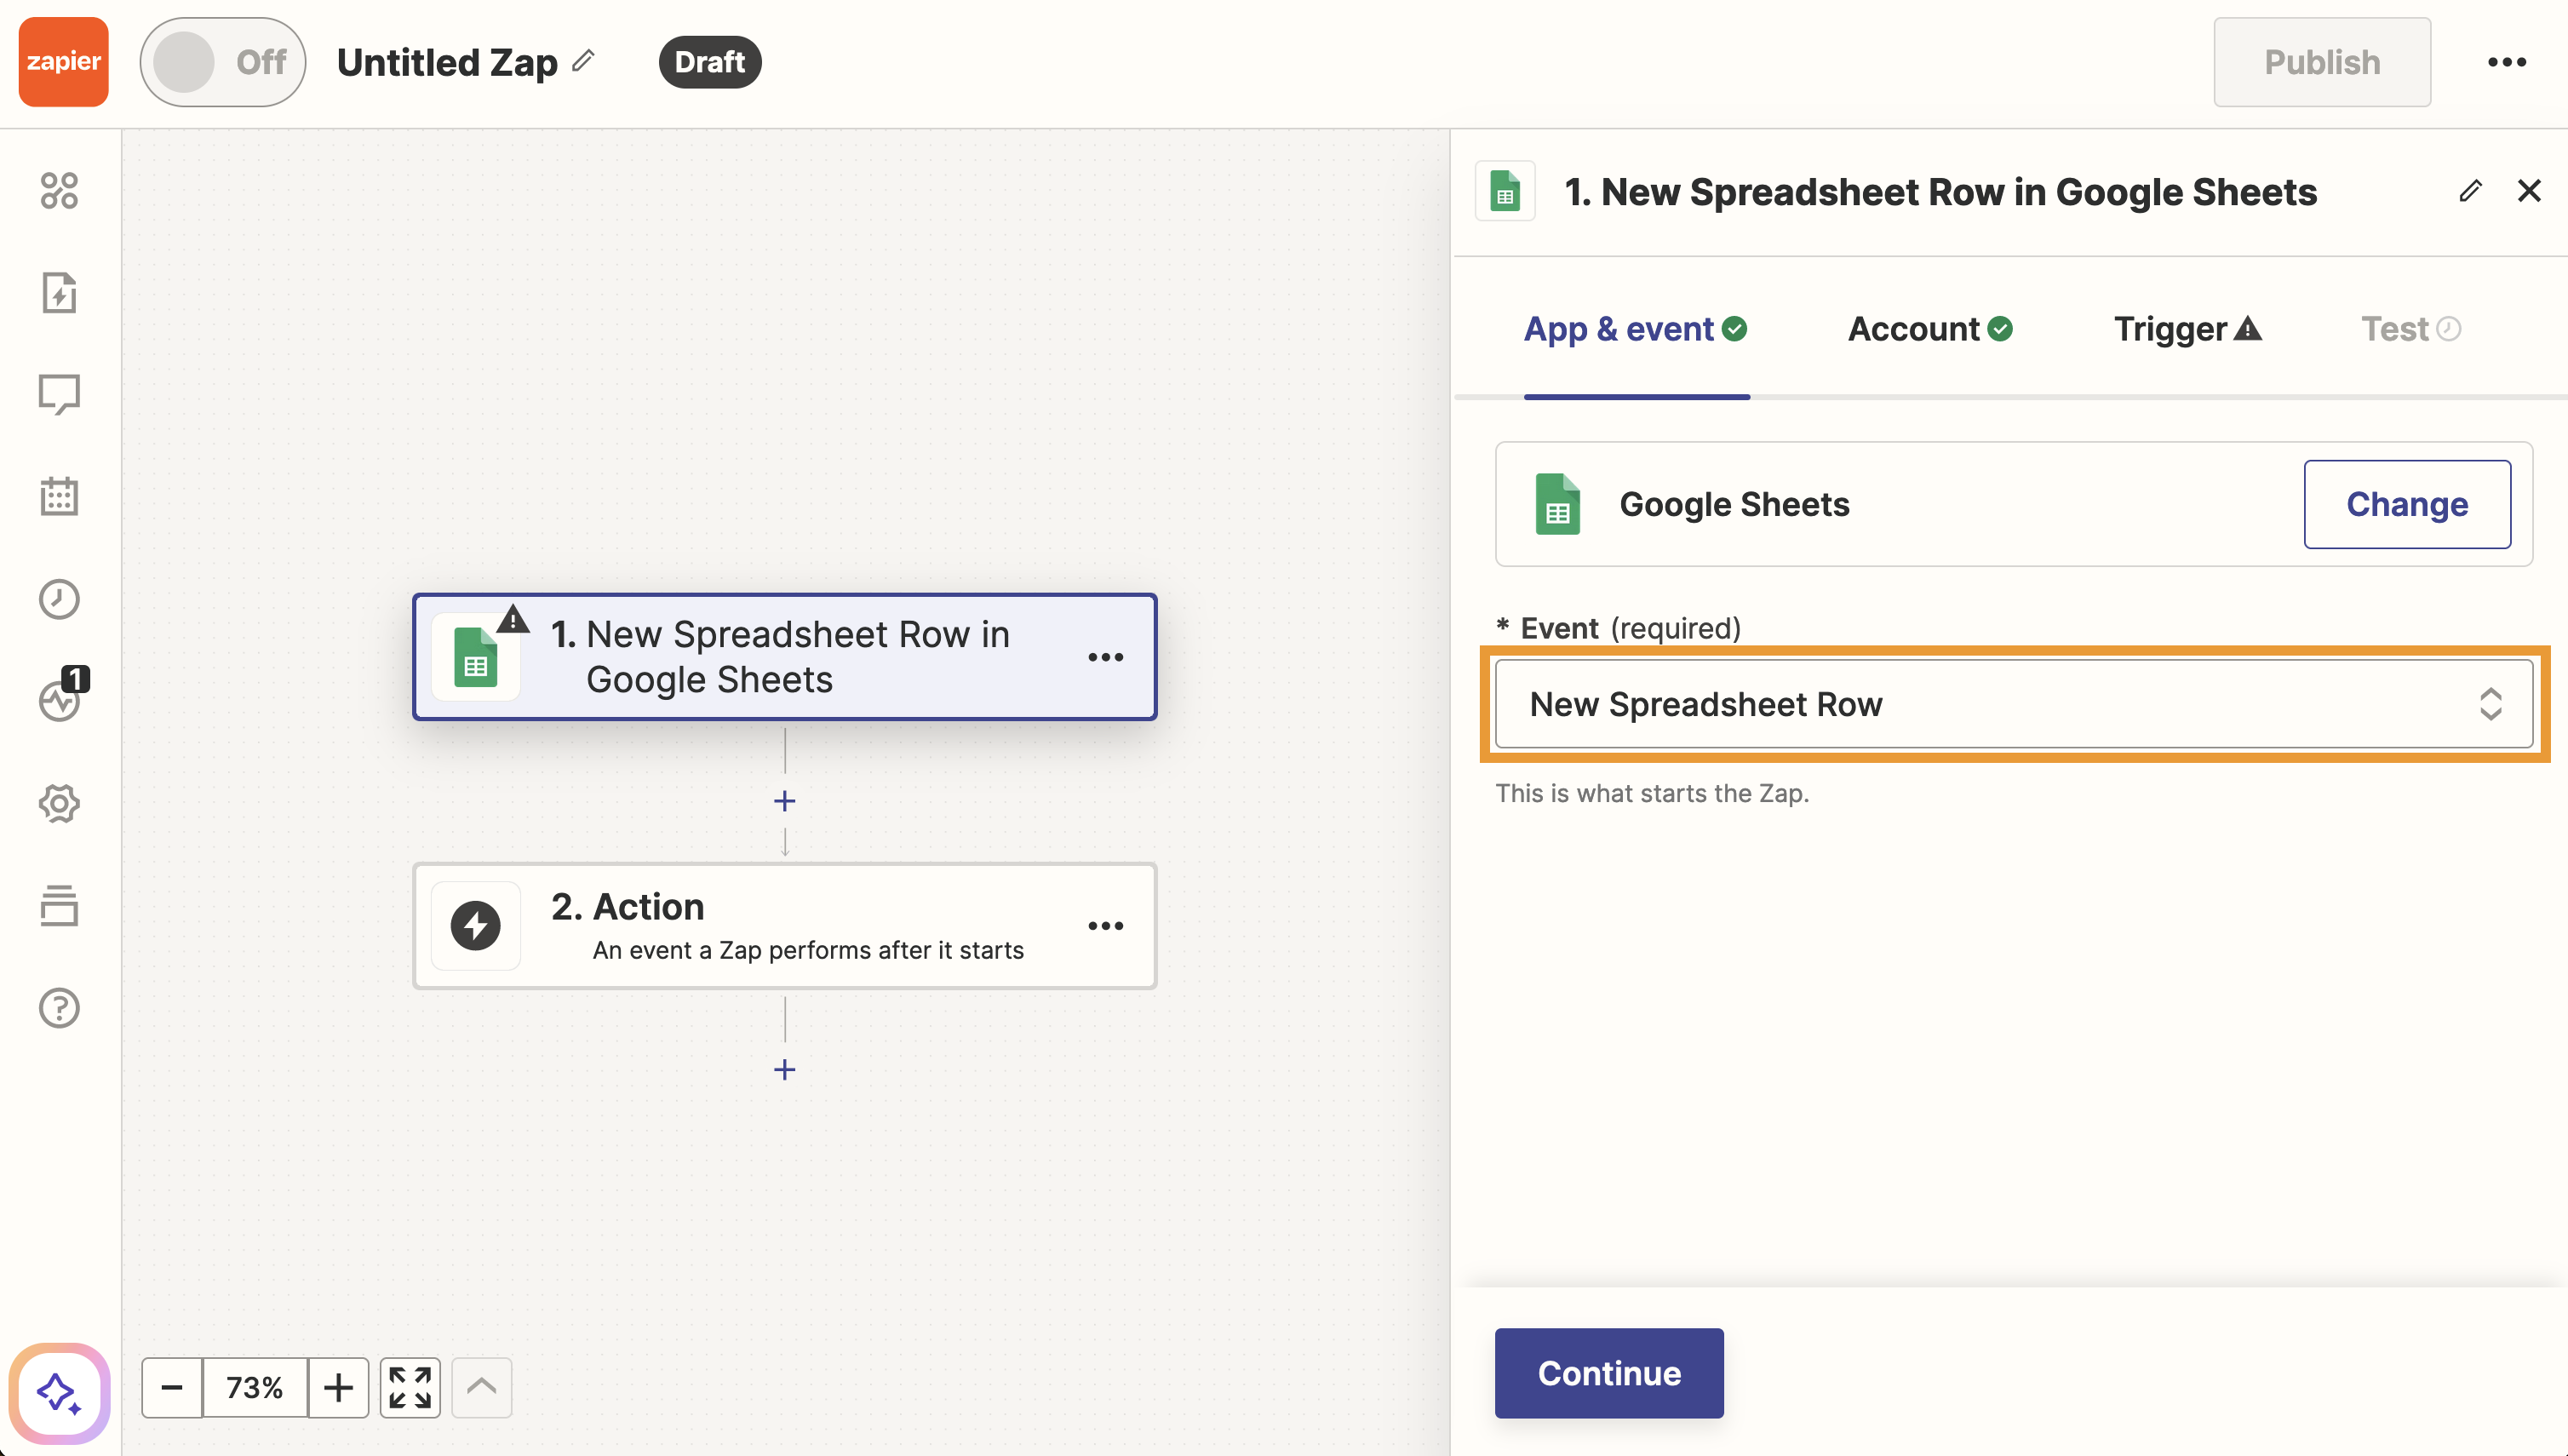Open the status activity icon with badge
The width and height of the screenshot is (2568, 1456).
62,696
